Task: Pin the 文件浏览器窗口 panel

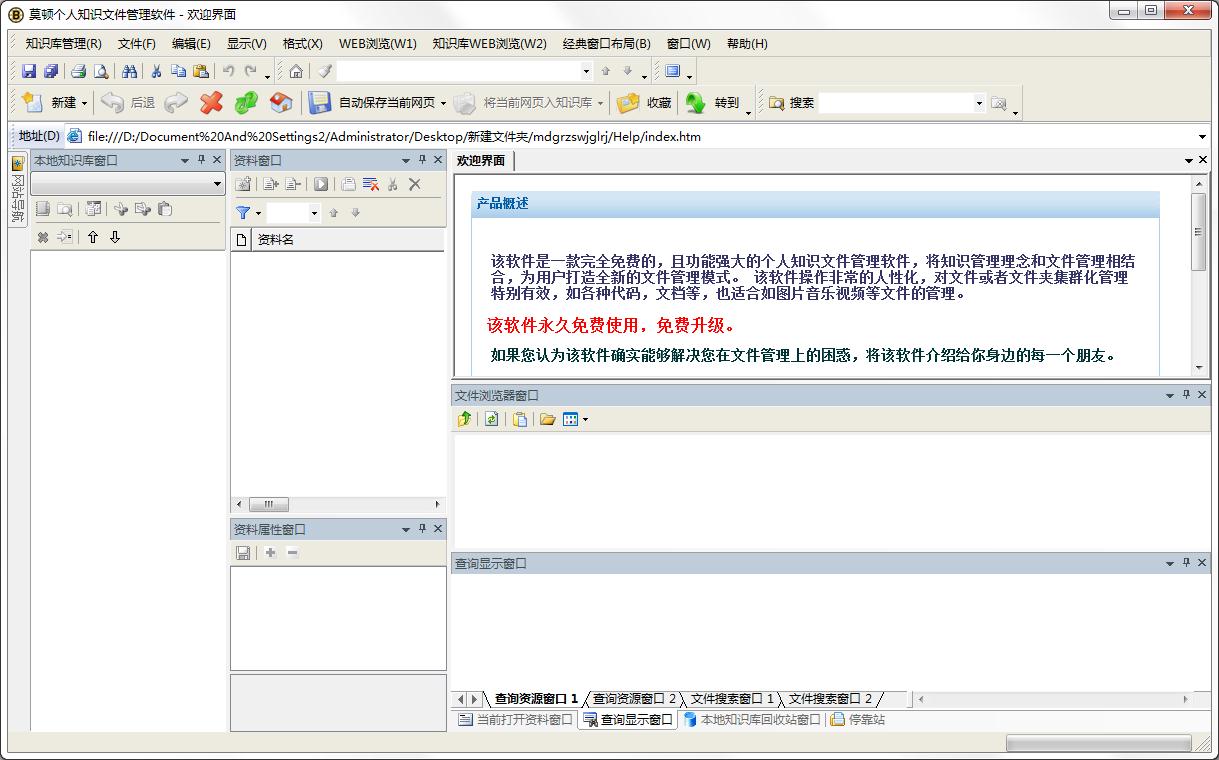Action: [x=1184, y=395]
